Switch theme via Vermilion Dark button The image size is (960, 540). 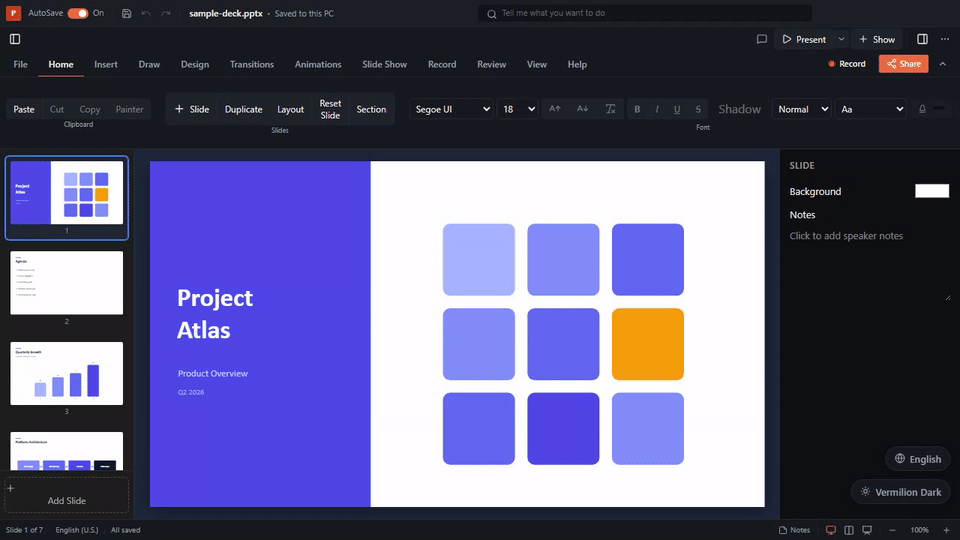(x=901, y=492)
